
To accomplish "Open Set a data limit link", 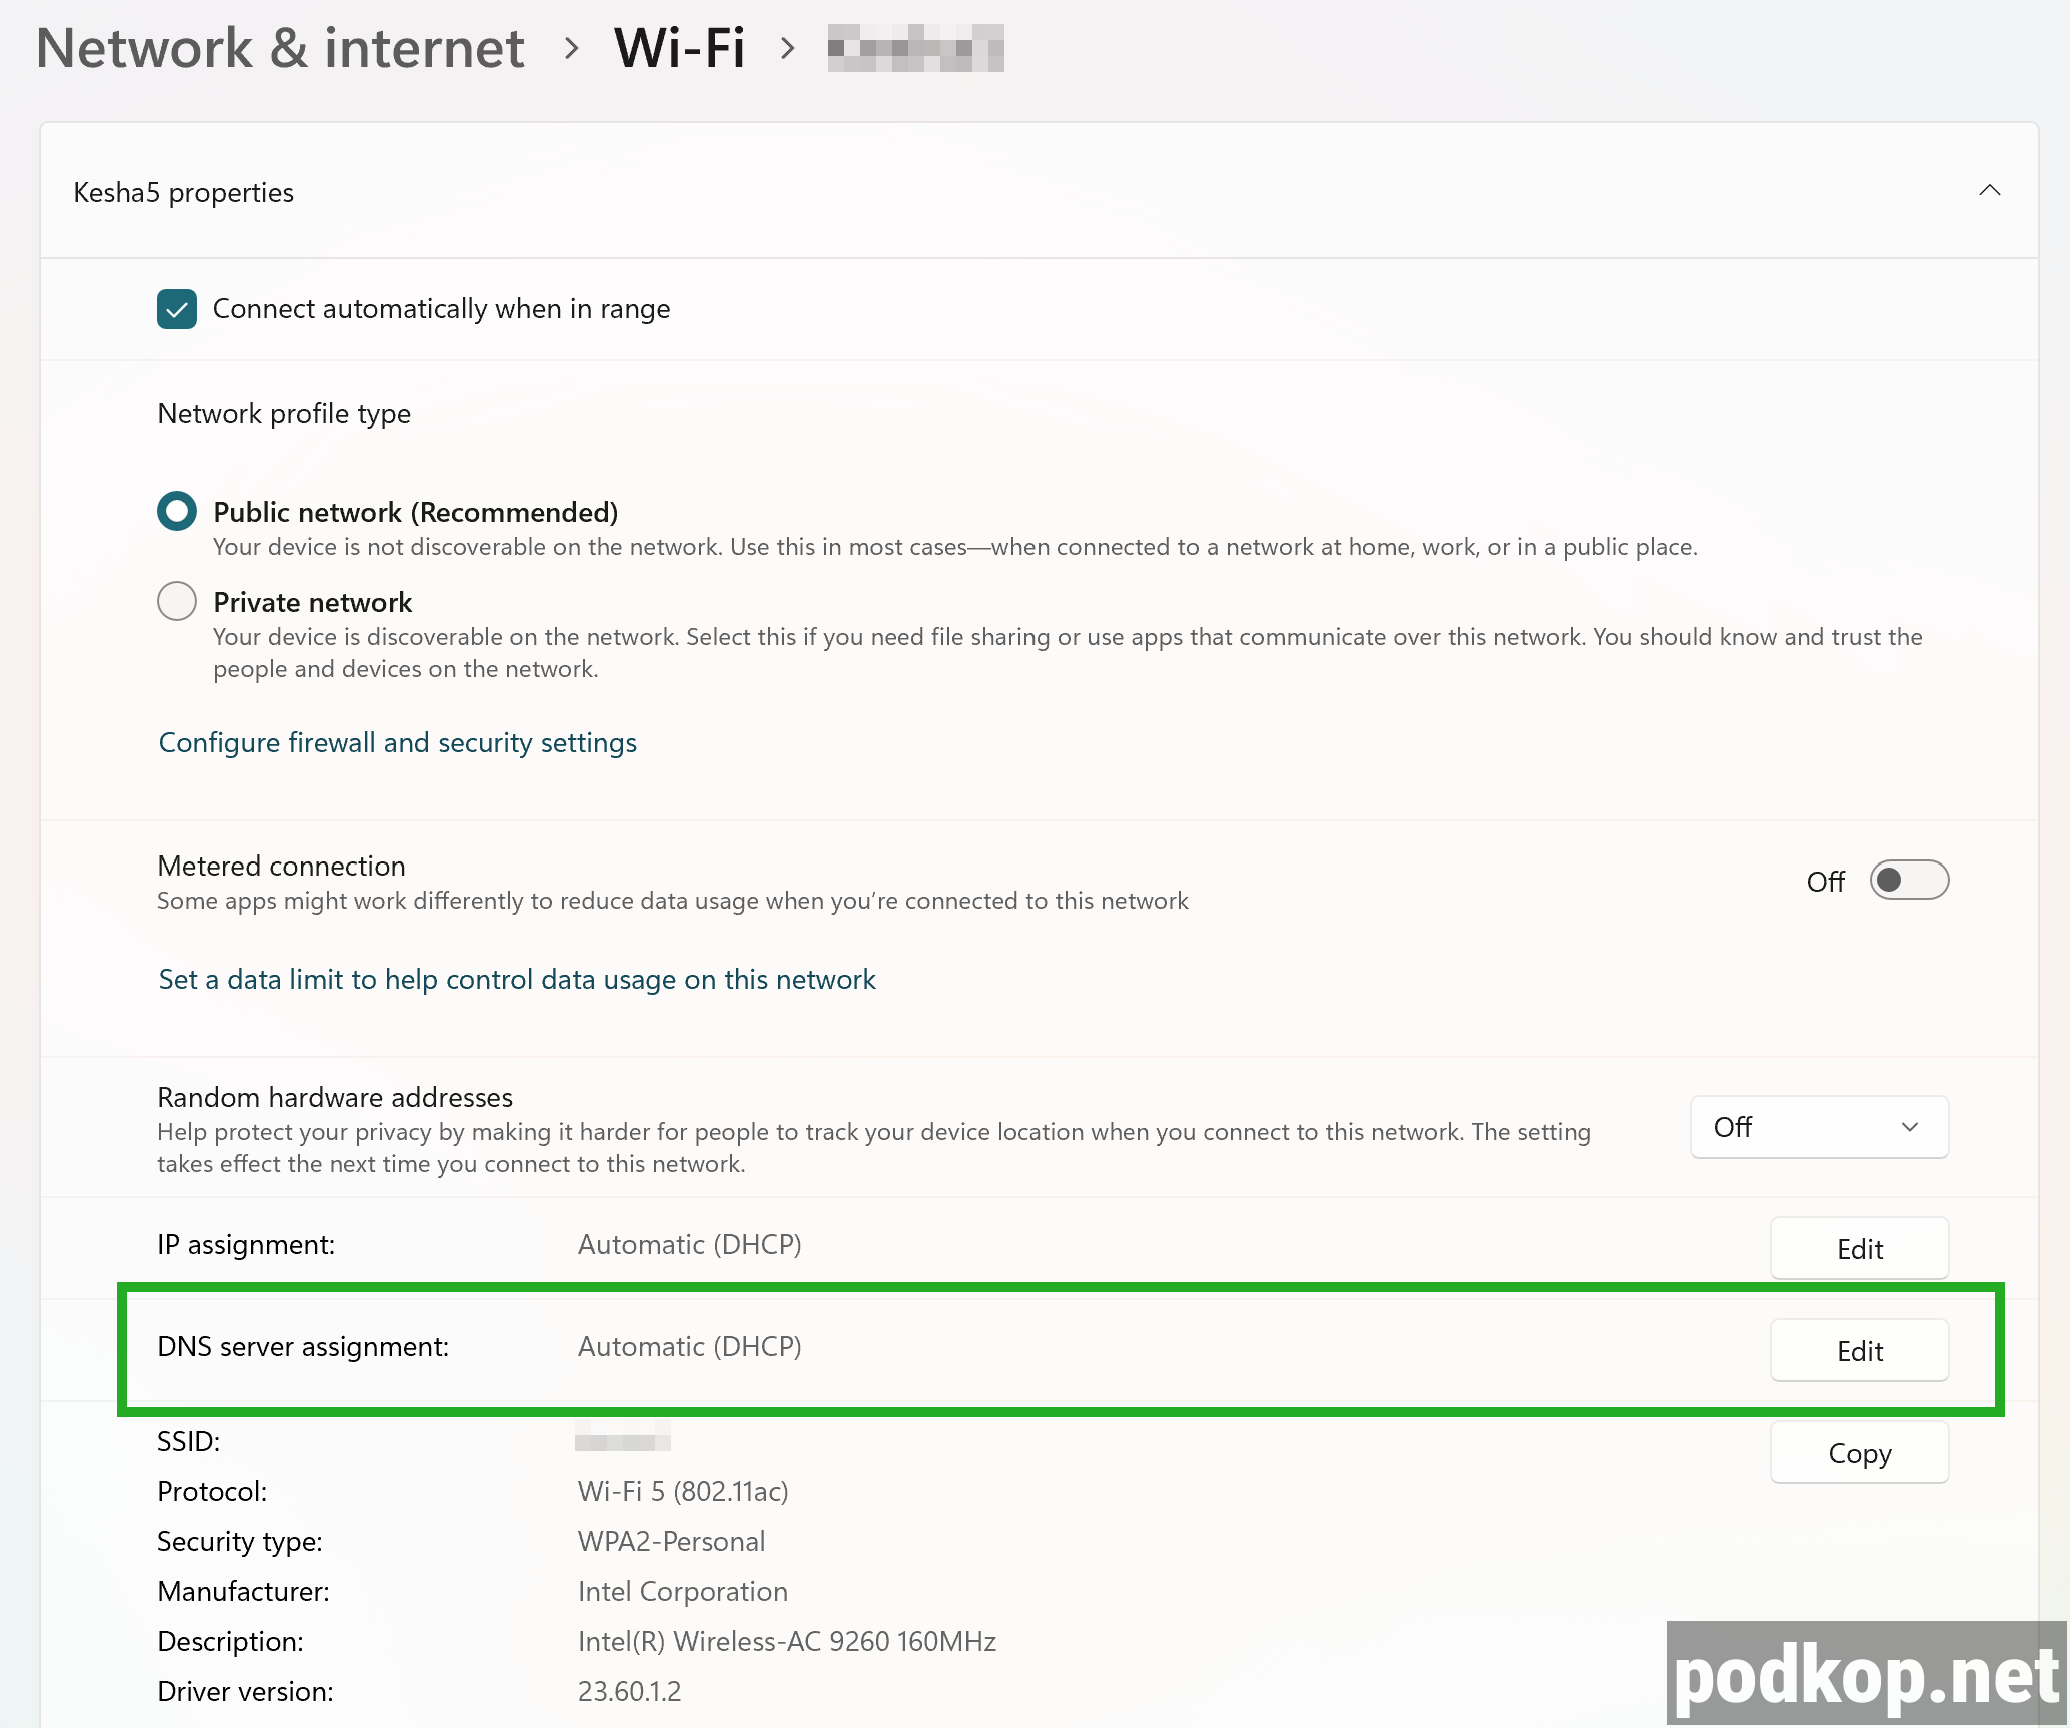I will point(516,979).
